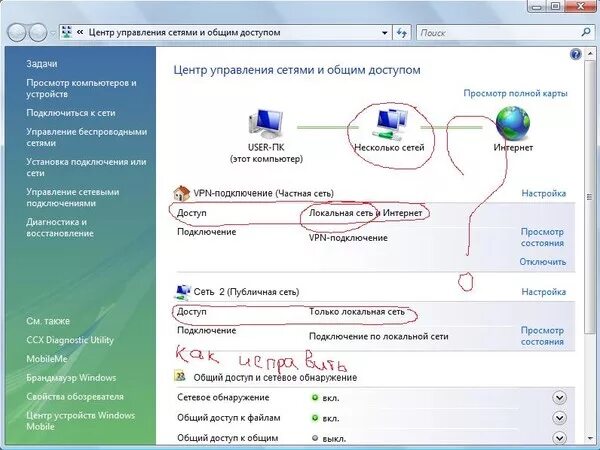Image resolution: width=600 pixels, height=450 pixels.
Task: Click Просмотр полной карты link
Action: (515, 93)
